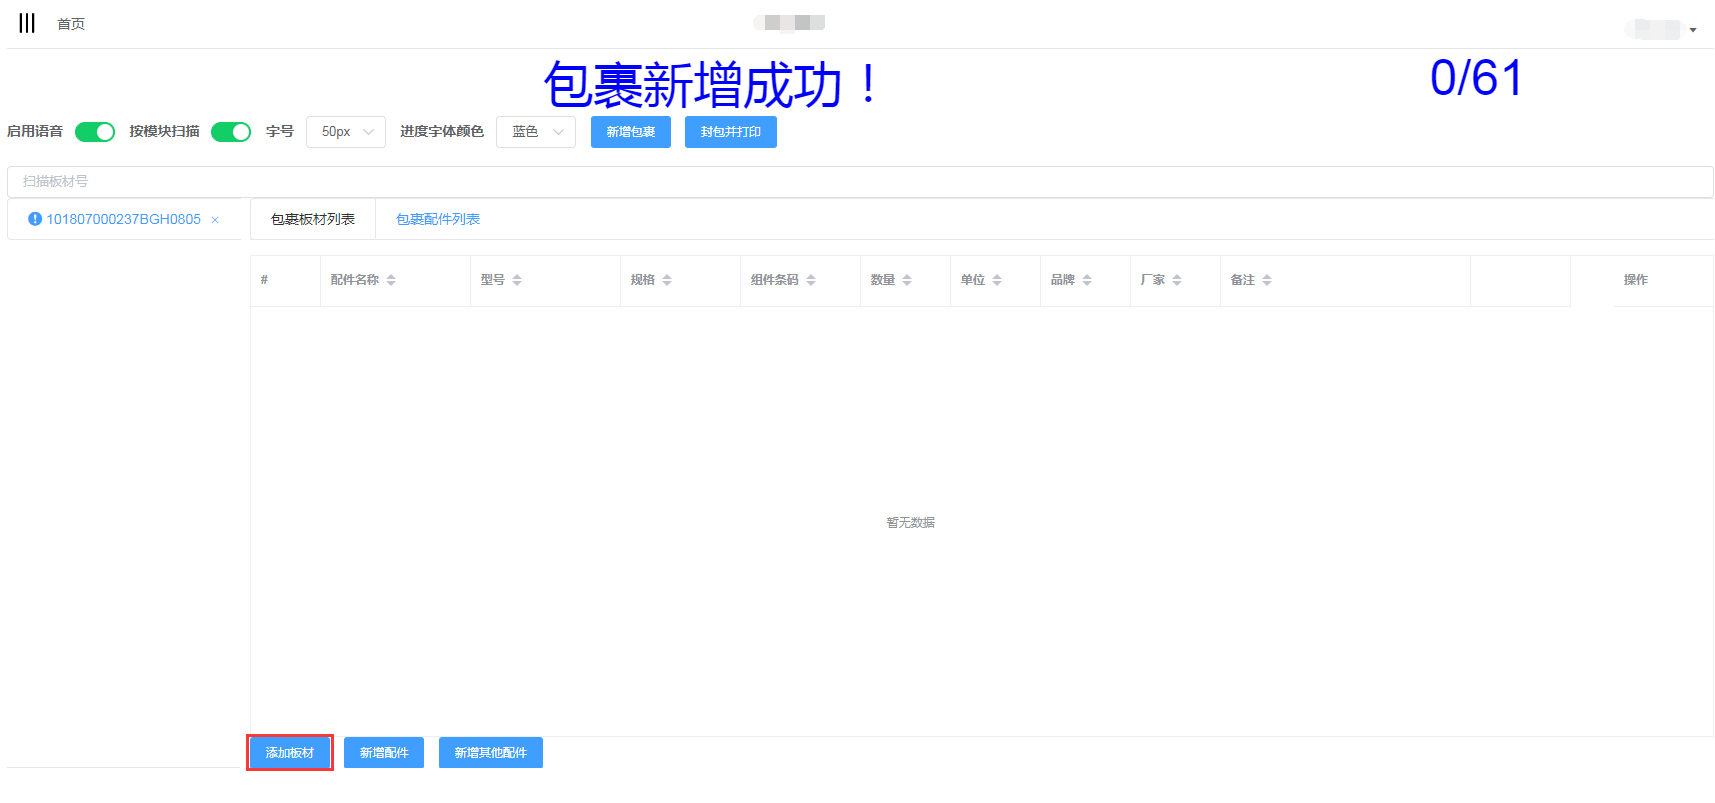The height and width of the screenshot is (803, 1715).
Task: Sort by 配件名称 column arrows
Action: [391, 280]
